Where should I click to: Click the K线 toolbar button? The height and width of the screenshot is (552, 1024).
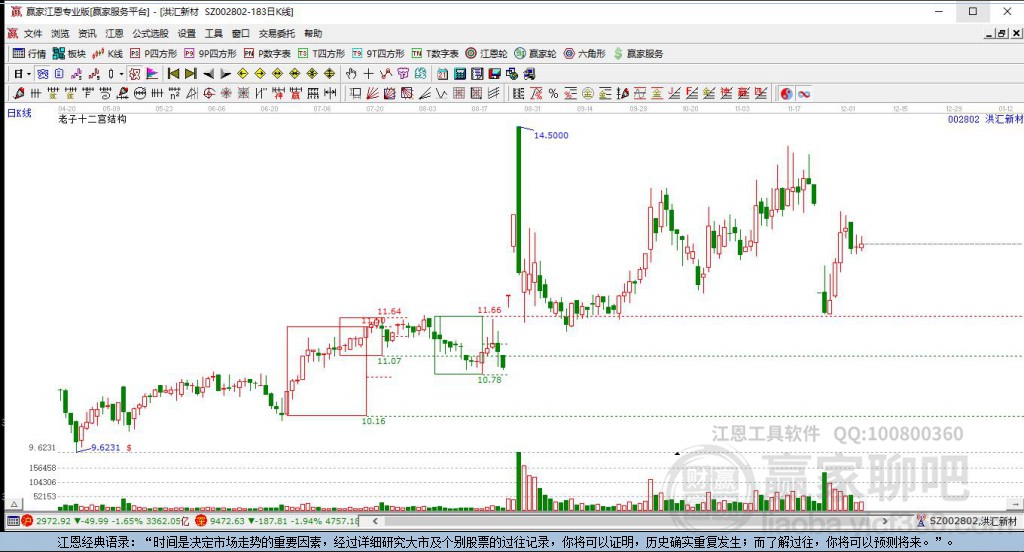click(108, 54)
